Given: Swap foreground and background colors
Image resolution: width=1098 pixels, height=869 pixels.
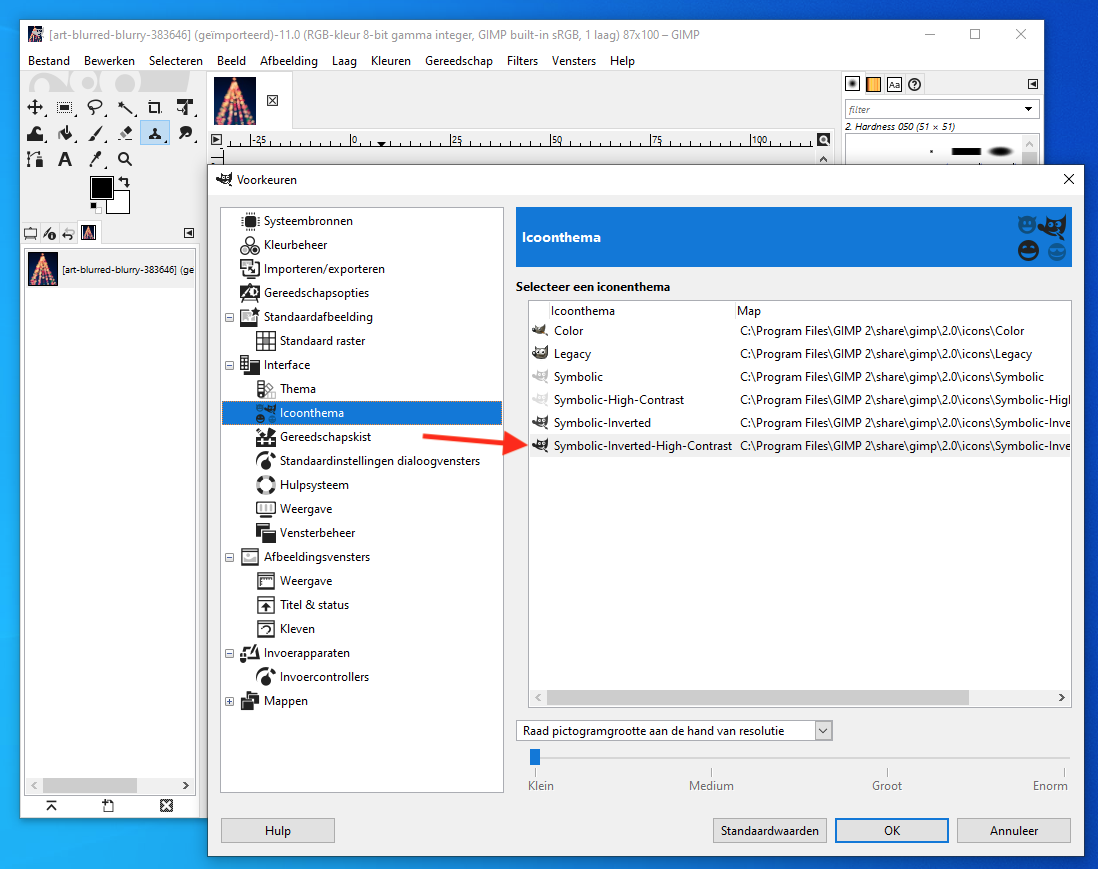Looking at the screenshot, I should (x=124, y=182).
